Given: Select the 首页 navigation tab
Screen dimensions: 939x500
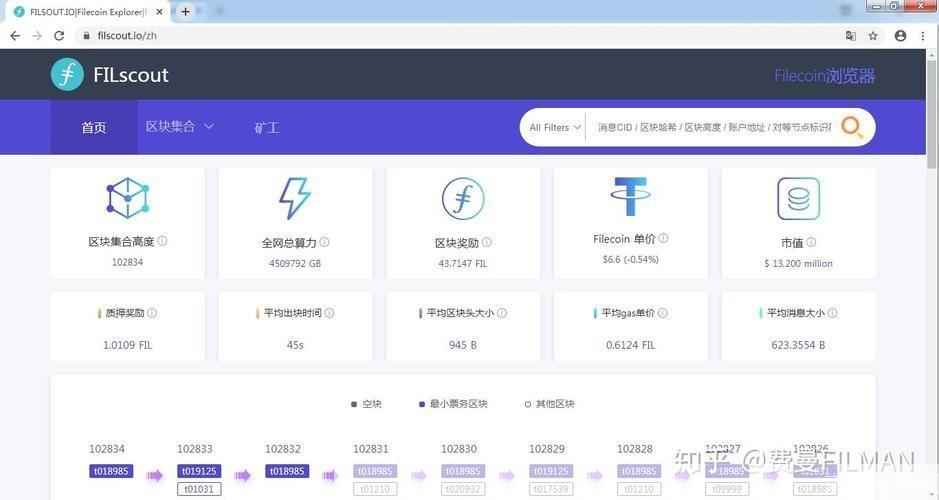Looking at the screenshot, I should click(94, 128).
